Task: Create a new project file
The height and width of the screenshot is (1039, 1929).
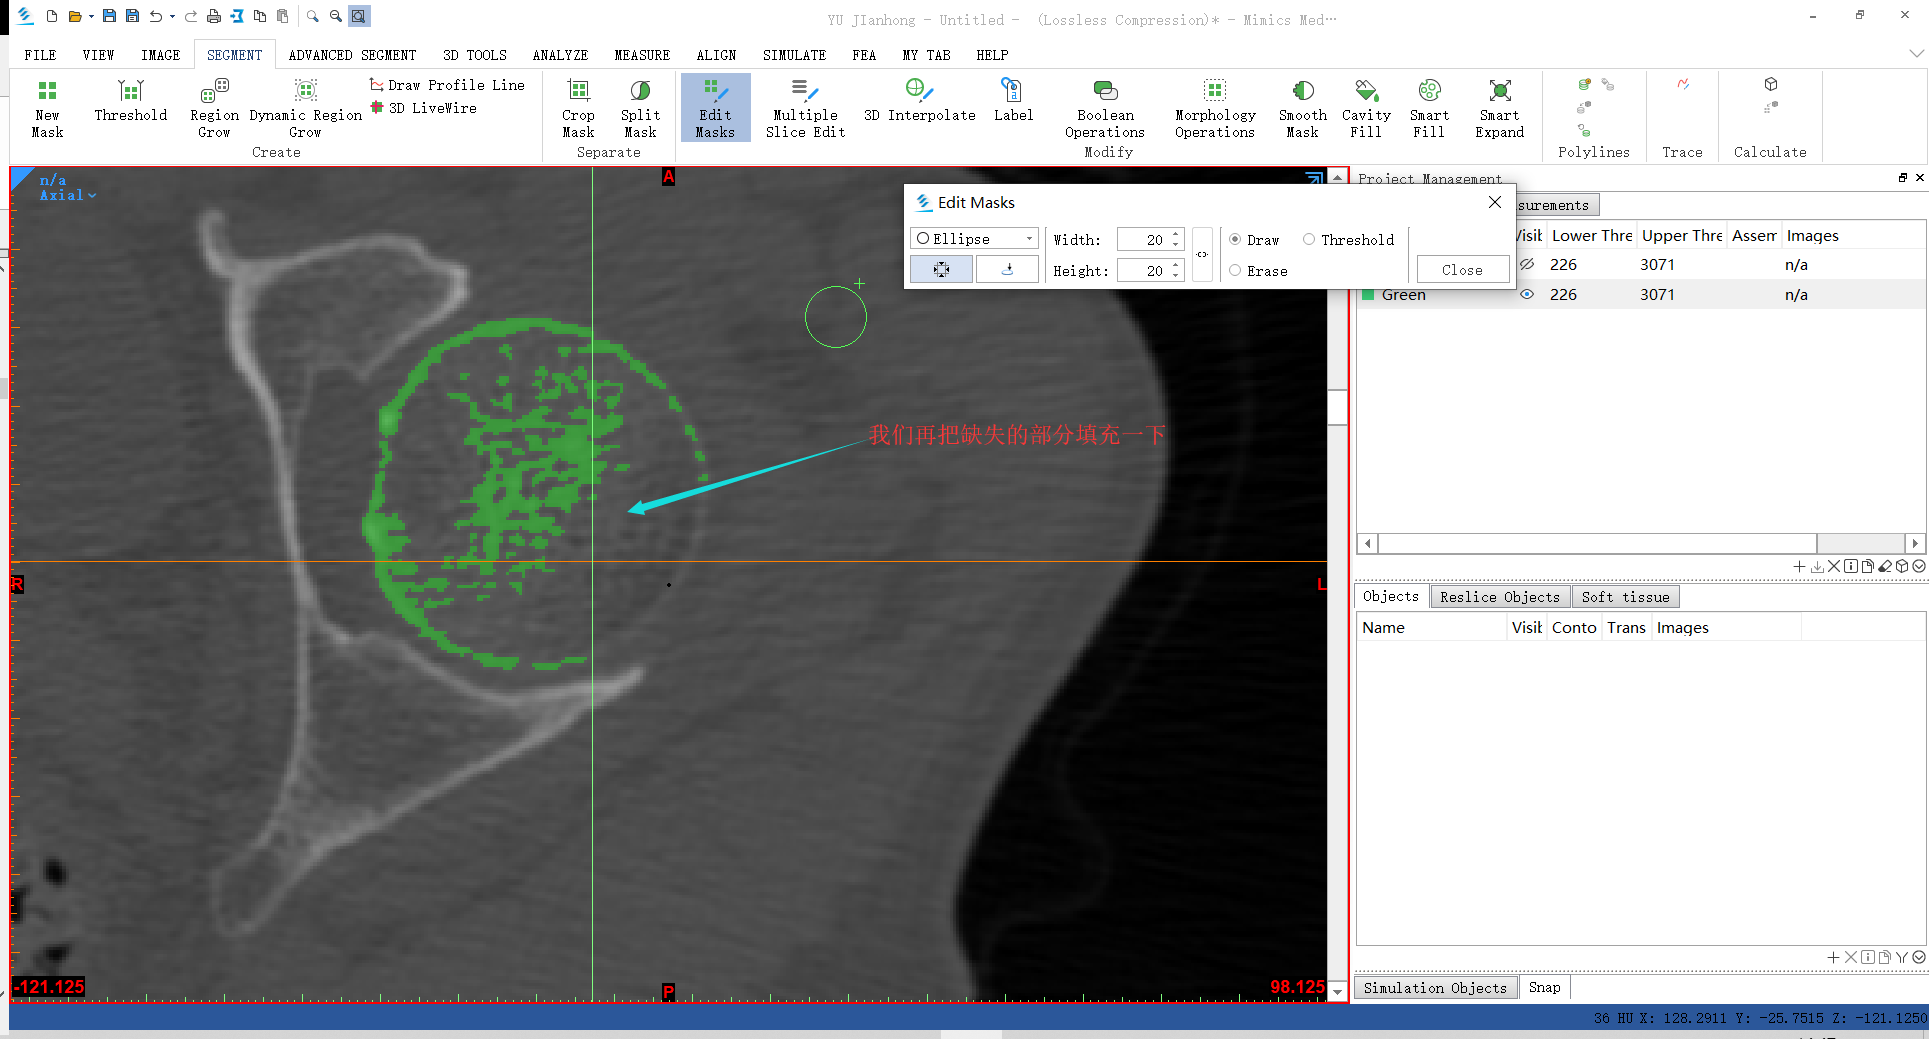Action: (x=52, y=16)
